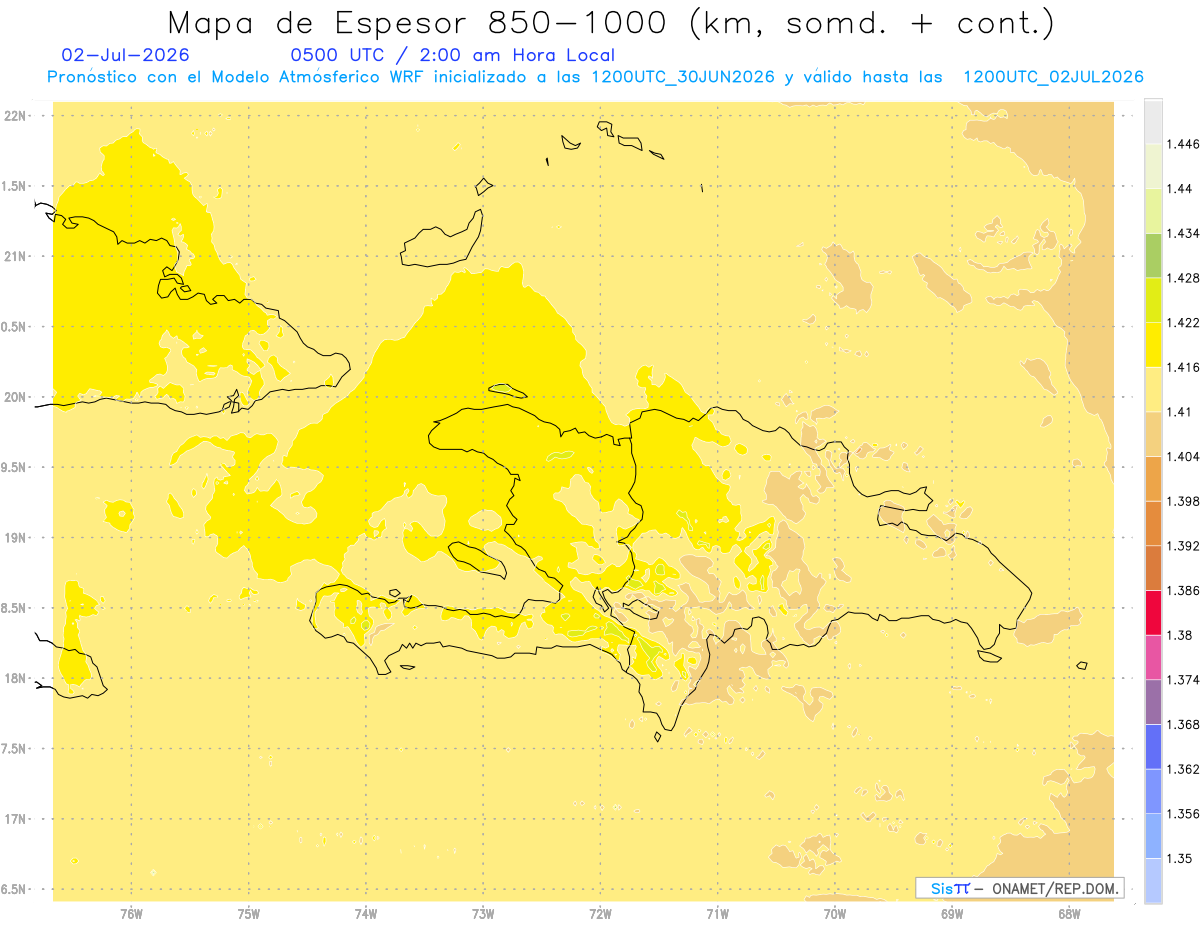The image size is (1200, 927).
Task: Click the "21N" latitude label
Action: pyautogui.click(x=16, y=256)
